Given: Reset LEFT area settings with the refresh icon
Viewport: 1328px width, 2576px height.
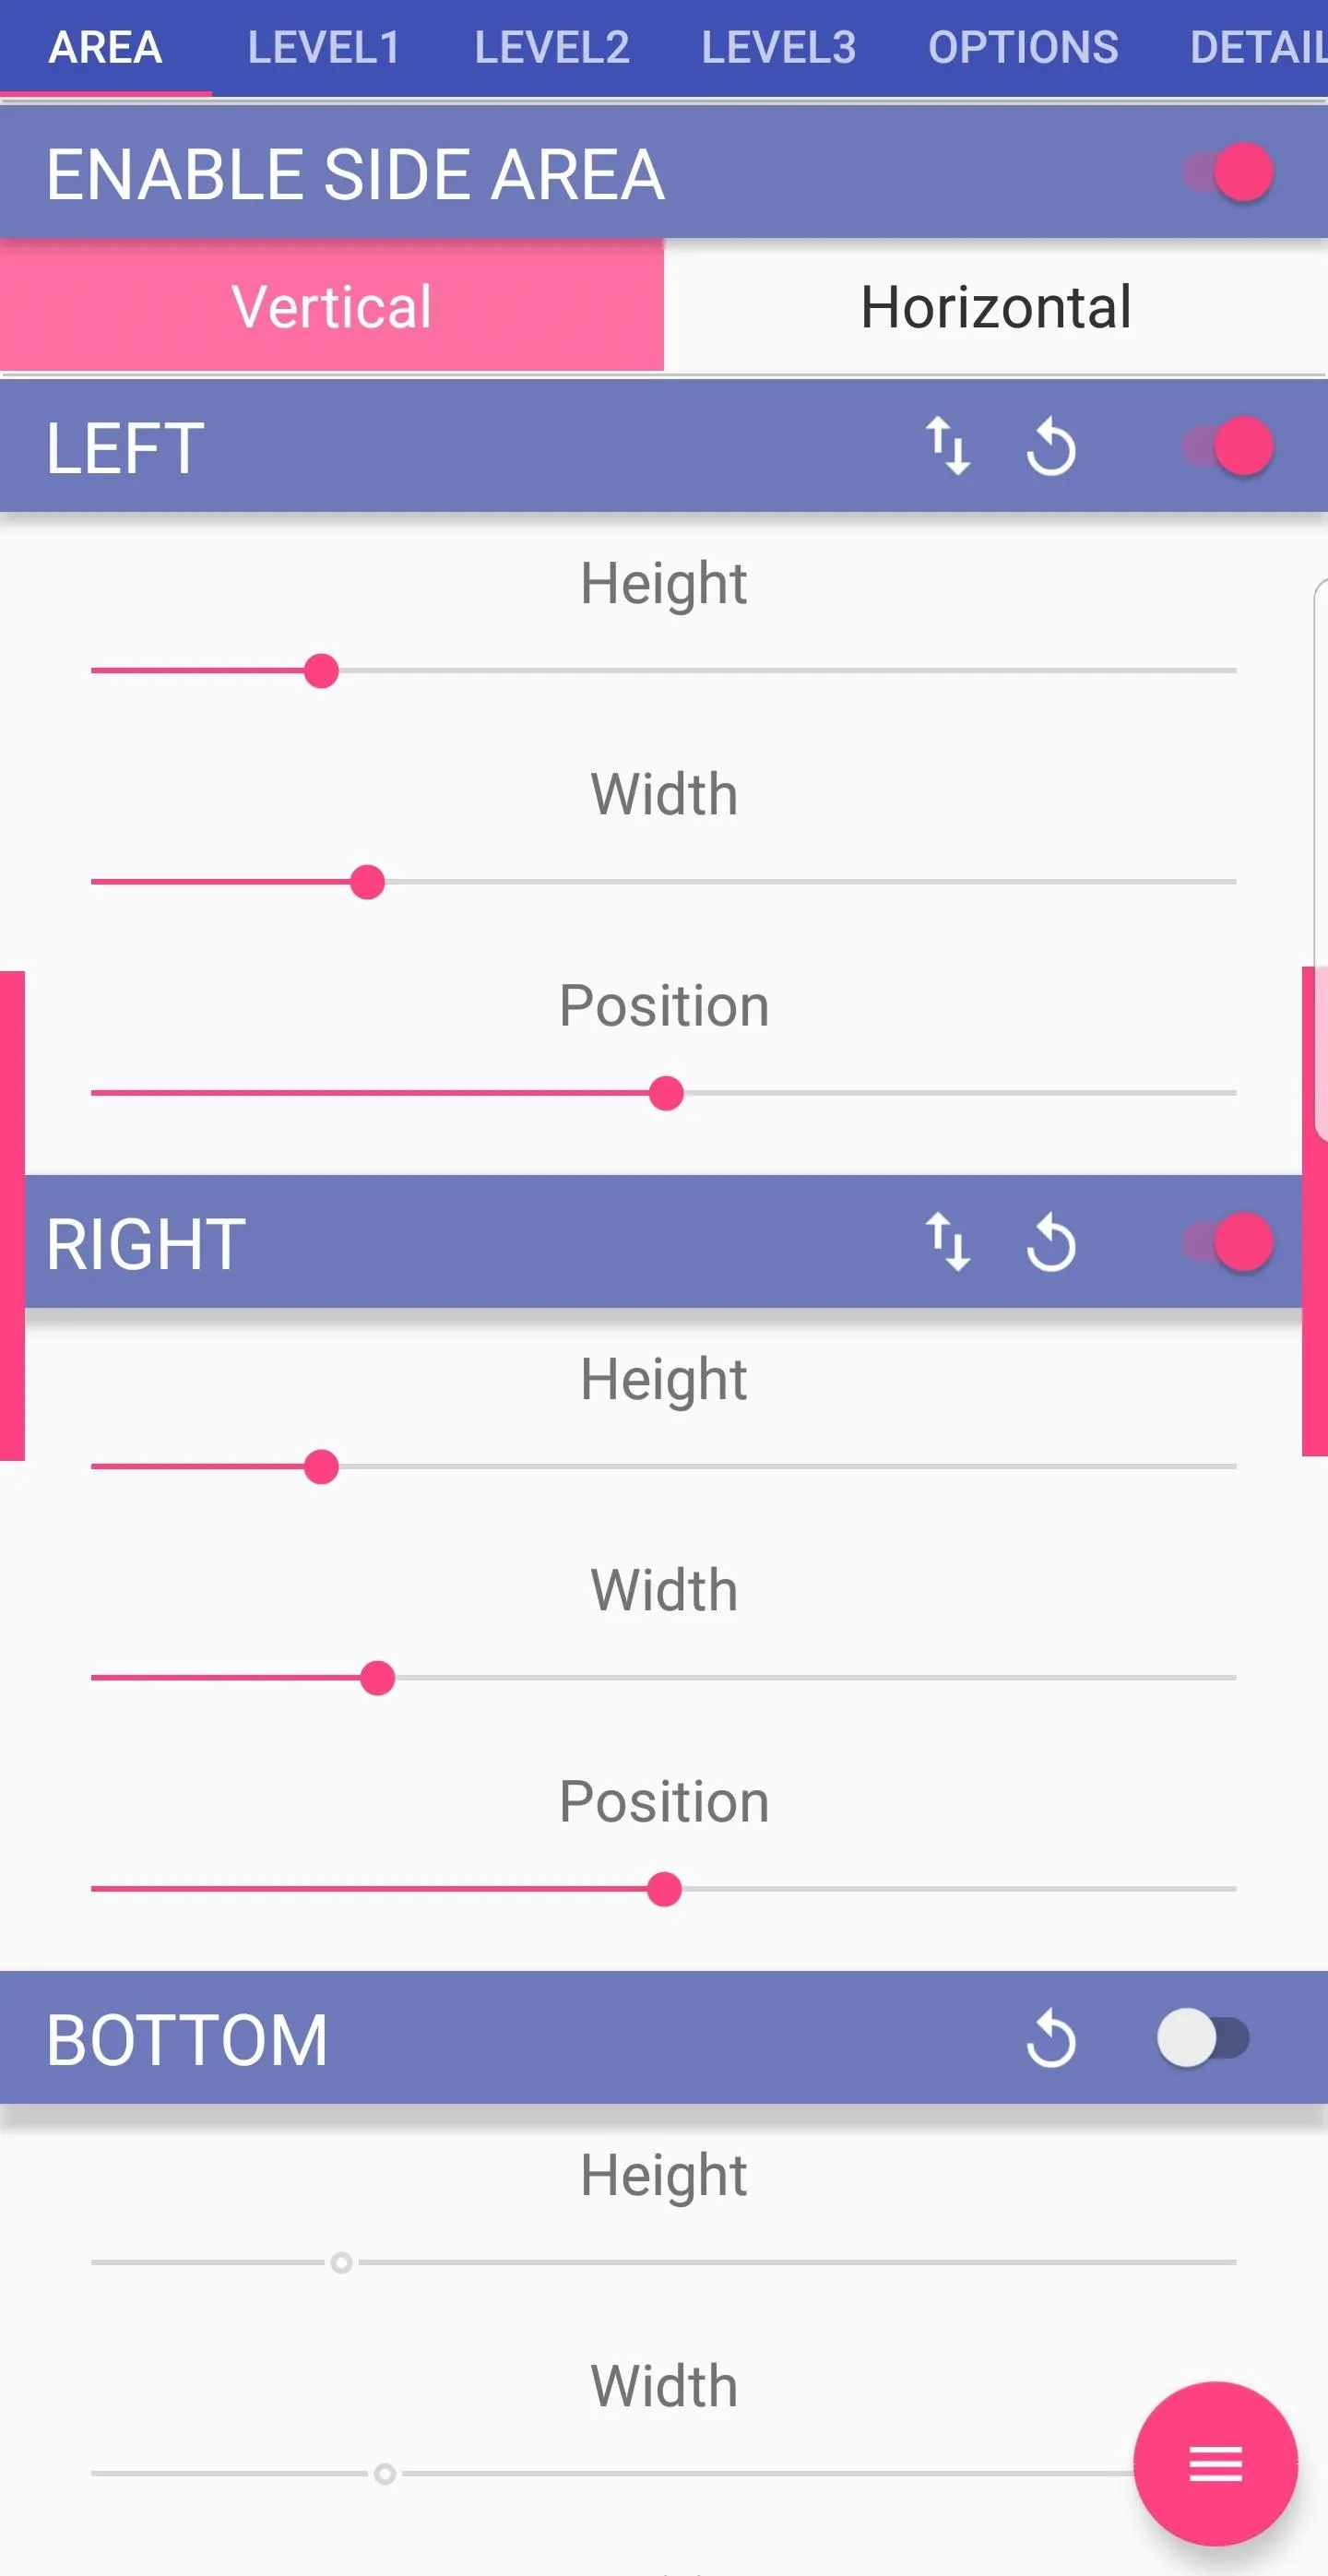Looking at the screenshot, I should point(1050,446).
